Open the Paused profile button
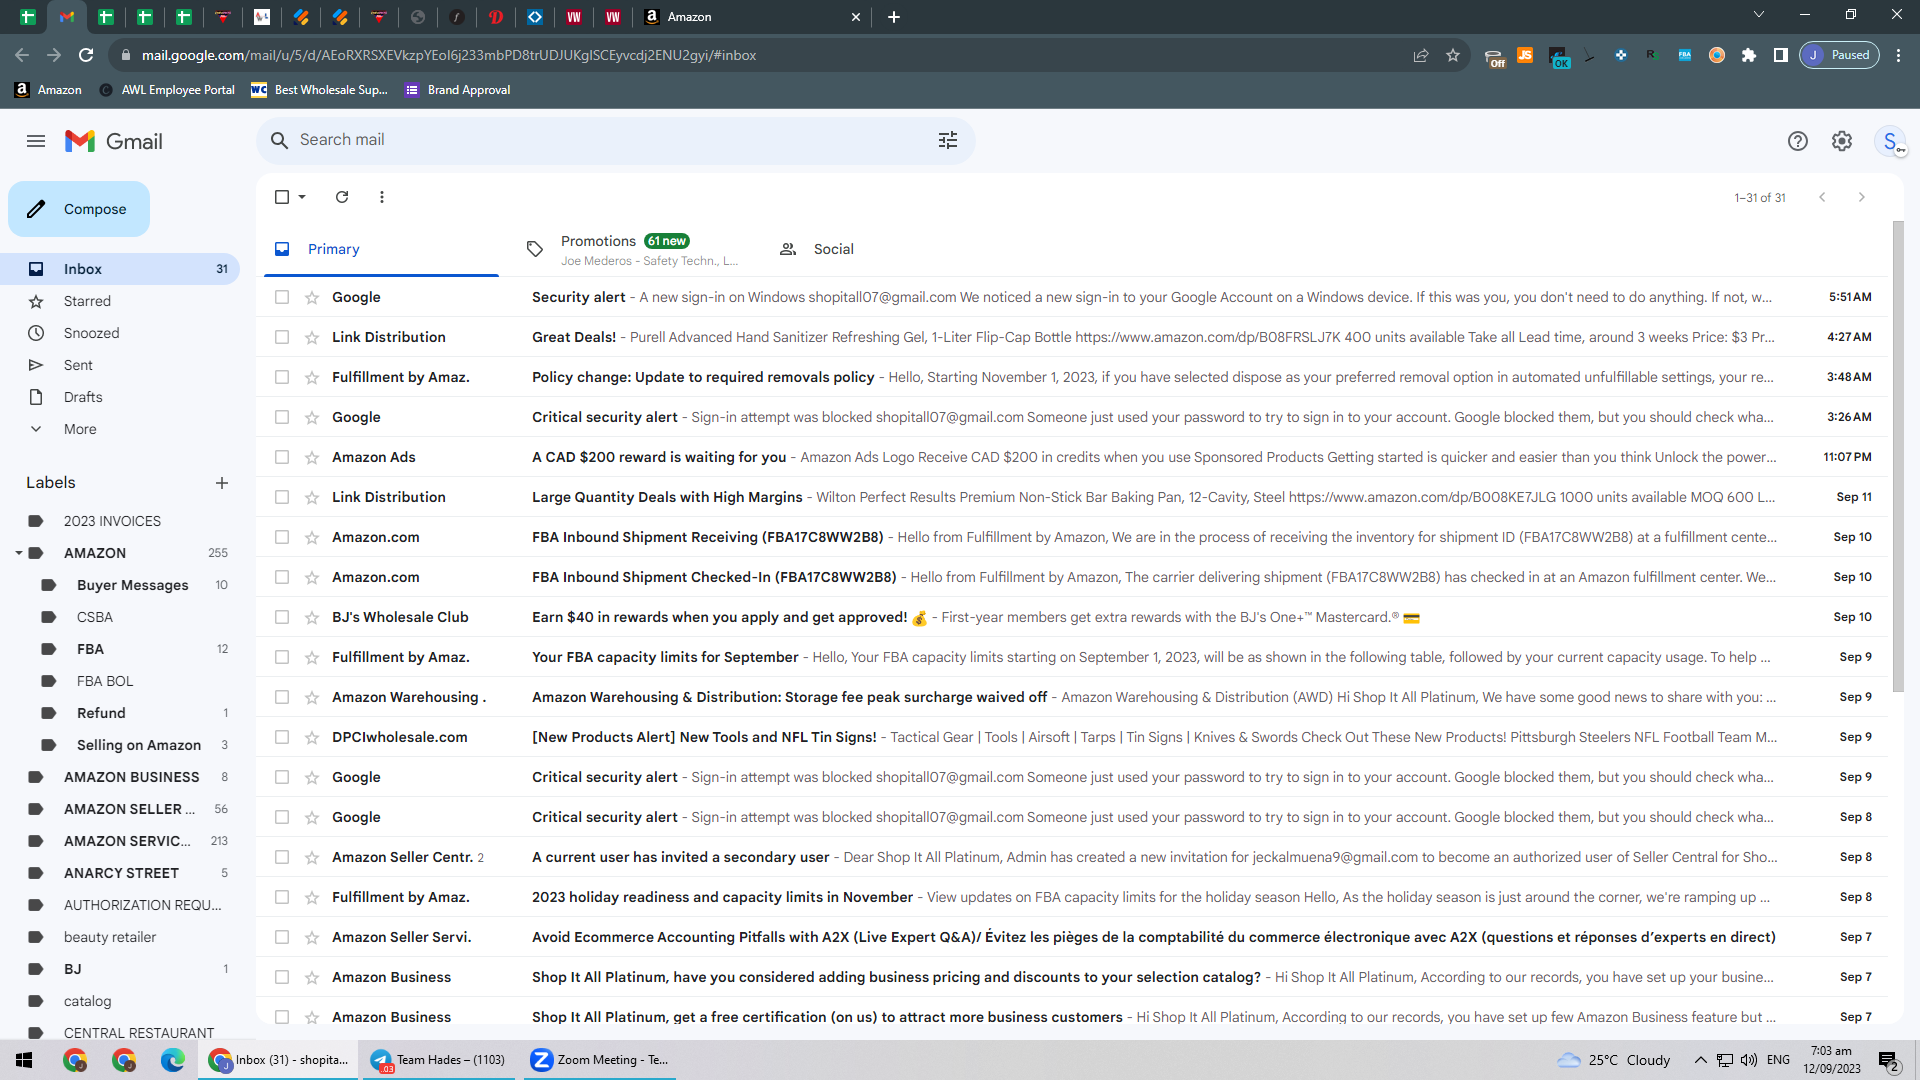This screenshot has width=1920, height=1080. [1840, 55]
